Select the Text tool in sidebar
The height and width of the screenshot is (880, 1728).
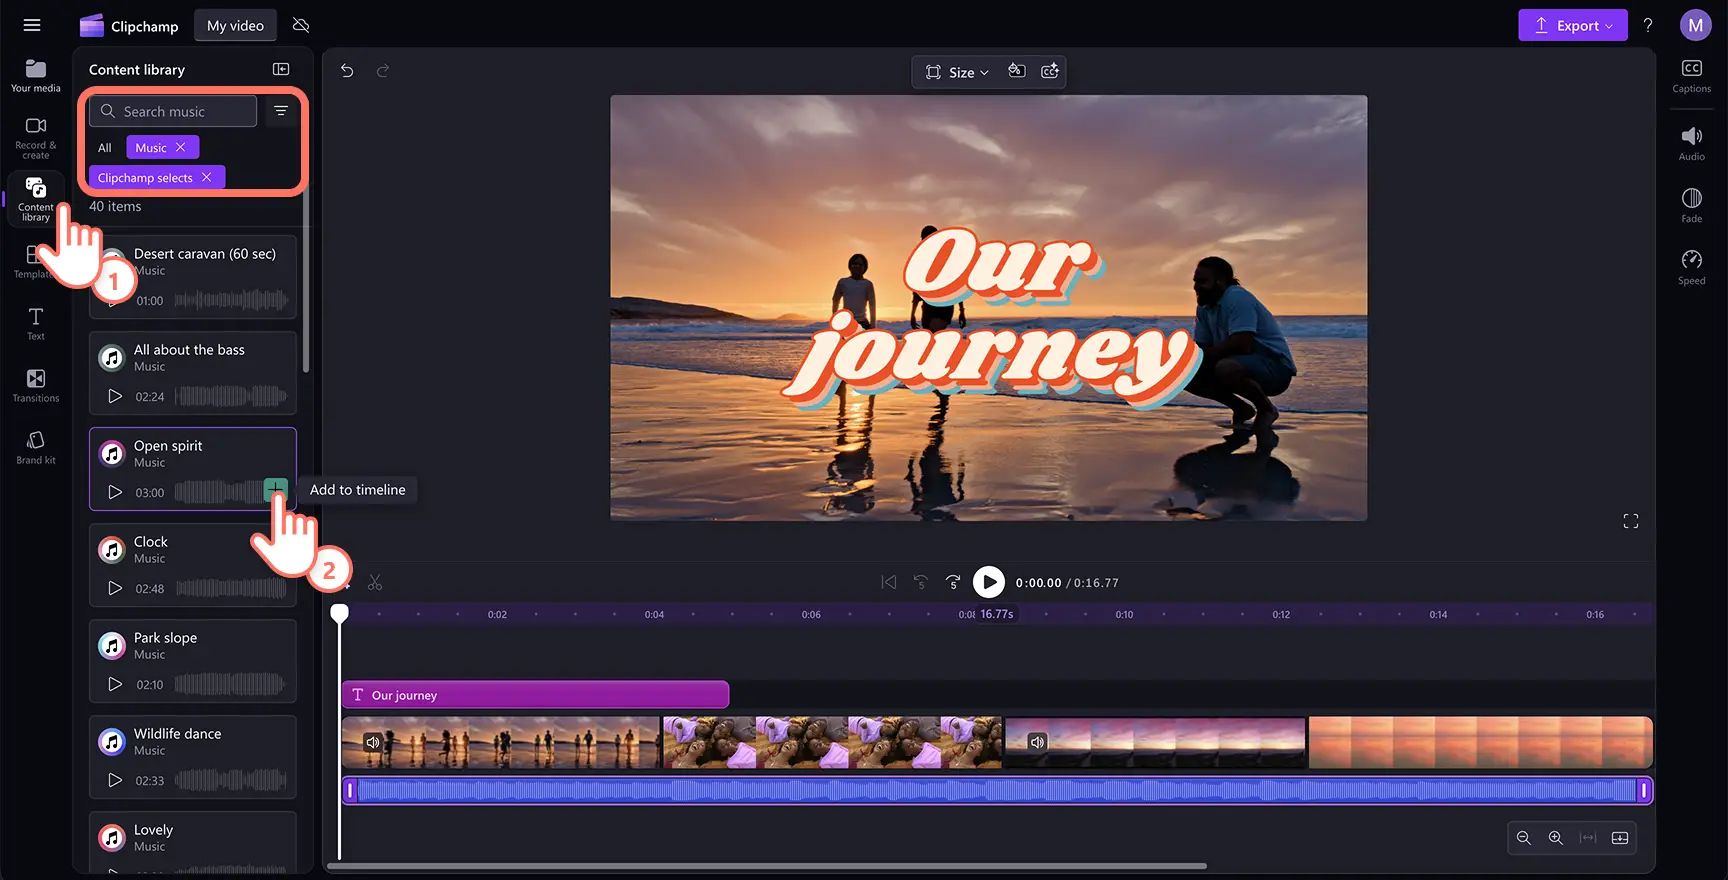point(36,323)
